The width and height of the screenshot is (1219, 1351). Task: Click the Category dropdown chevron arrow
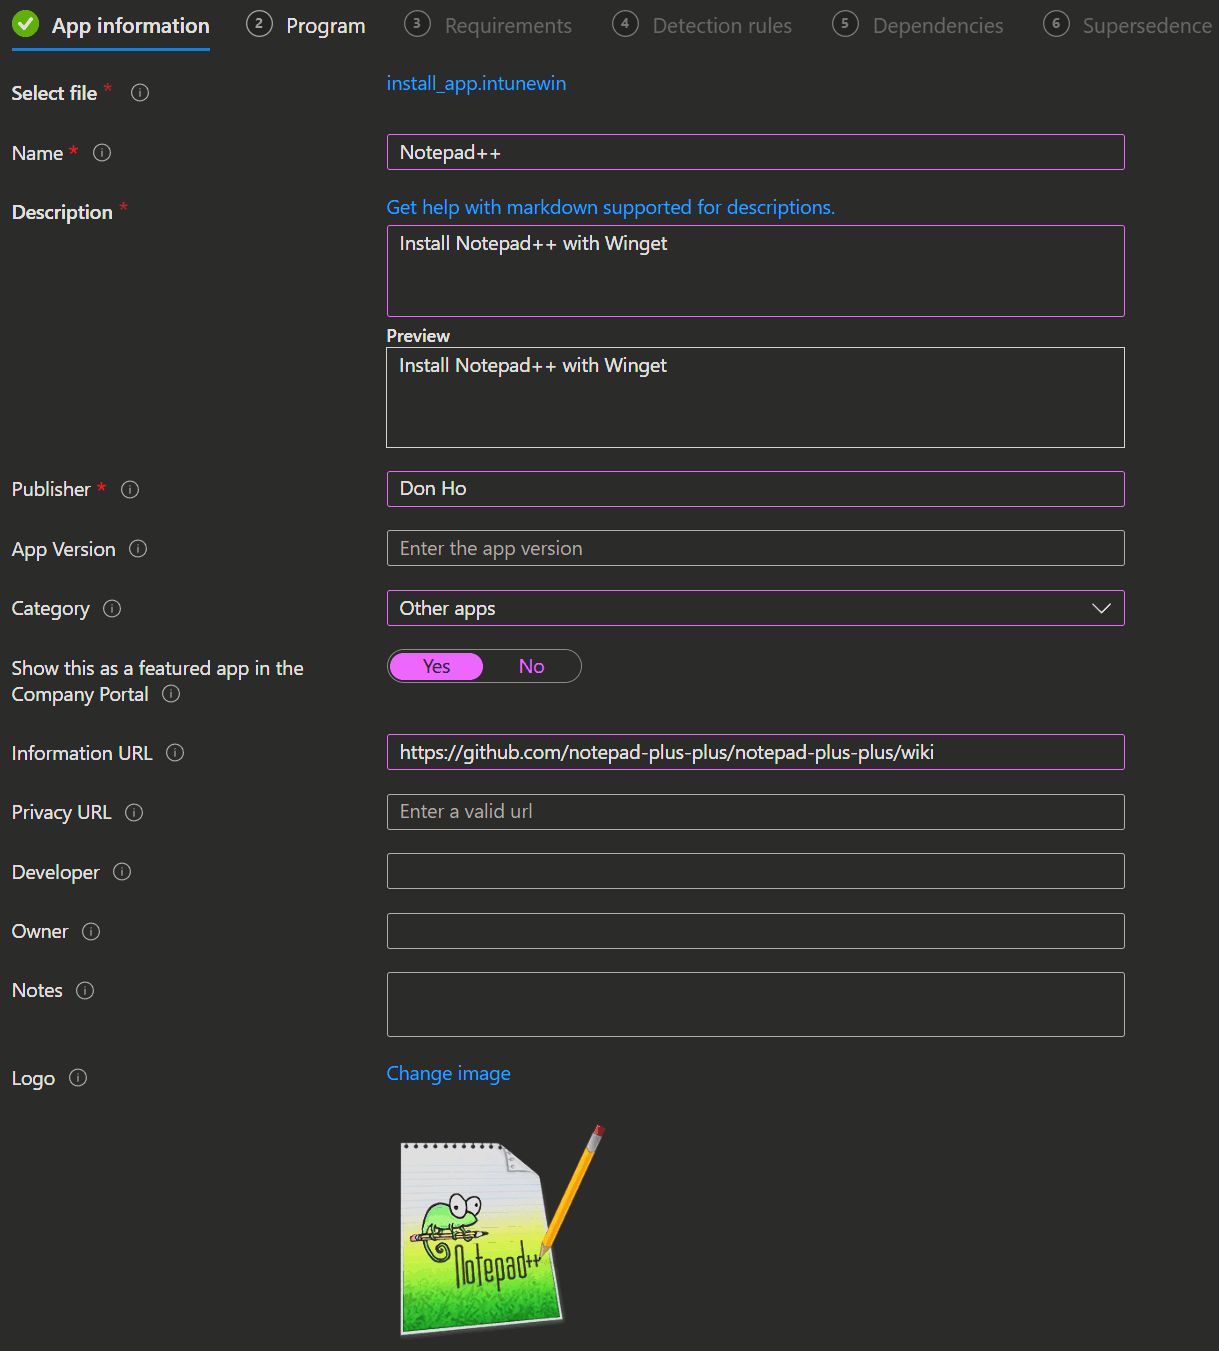[1101, 608]
